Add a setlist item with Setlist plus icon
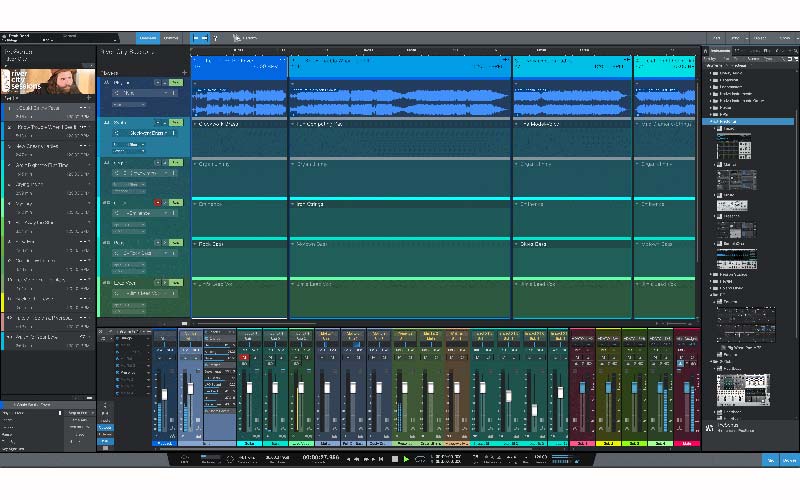800x500 pixels. (89, 97)
